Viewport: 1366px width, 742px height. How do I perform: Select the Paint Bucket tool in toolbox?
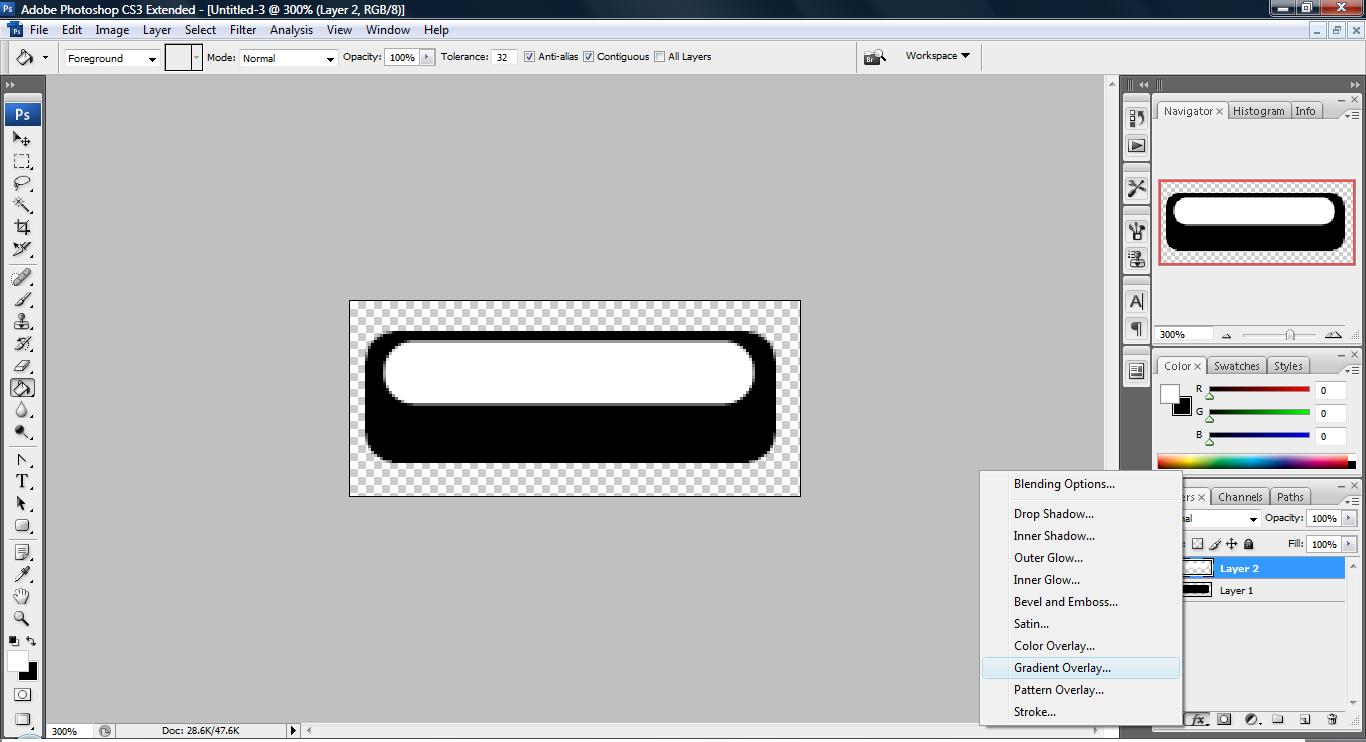[22, 388]
